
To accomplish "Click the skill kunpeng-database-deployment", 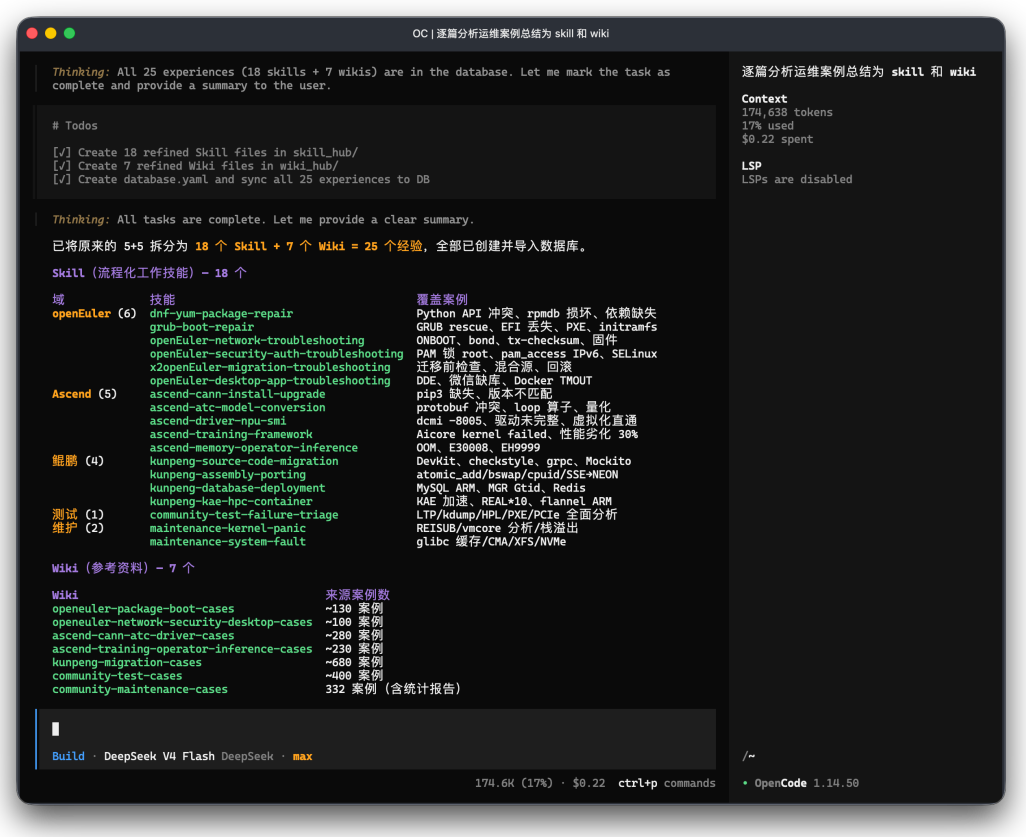I will coord(238,488).
